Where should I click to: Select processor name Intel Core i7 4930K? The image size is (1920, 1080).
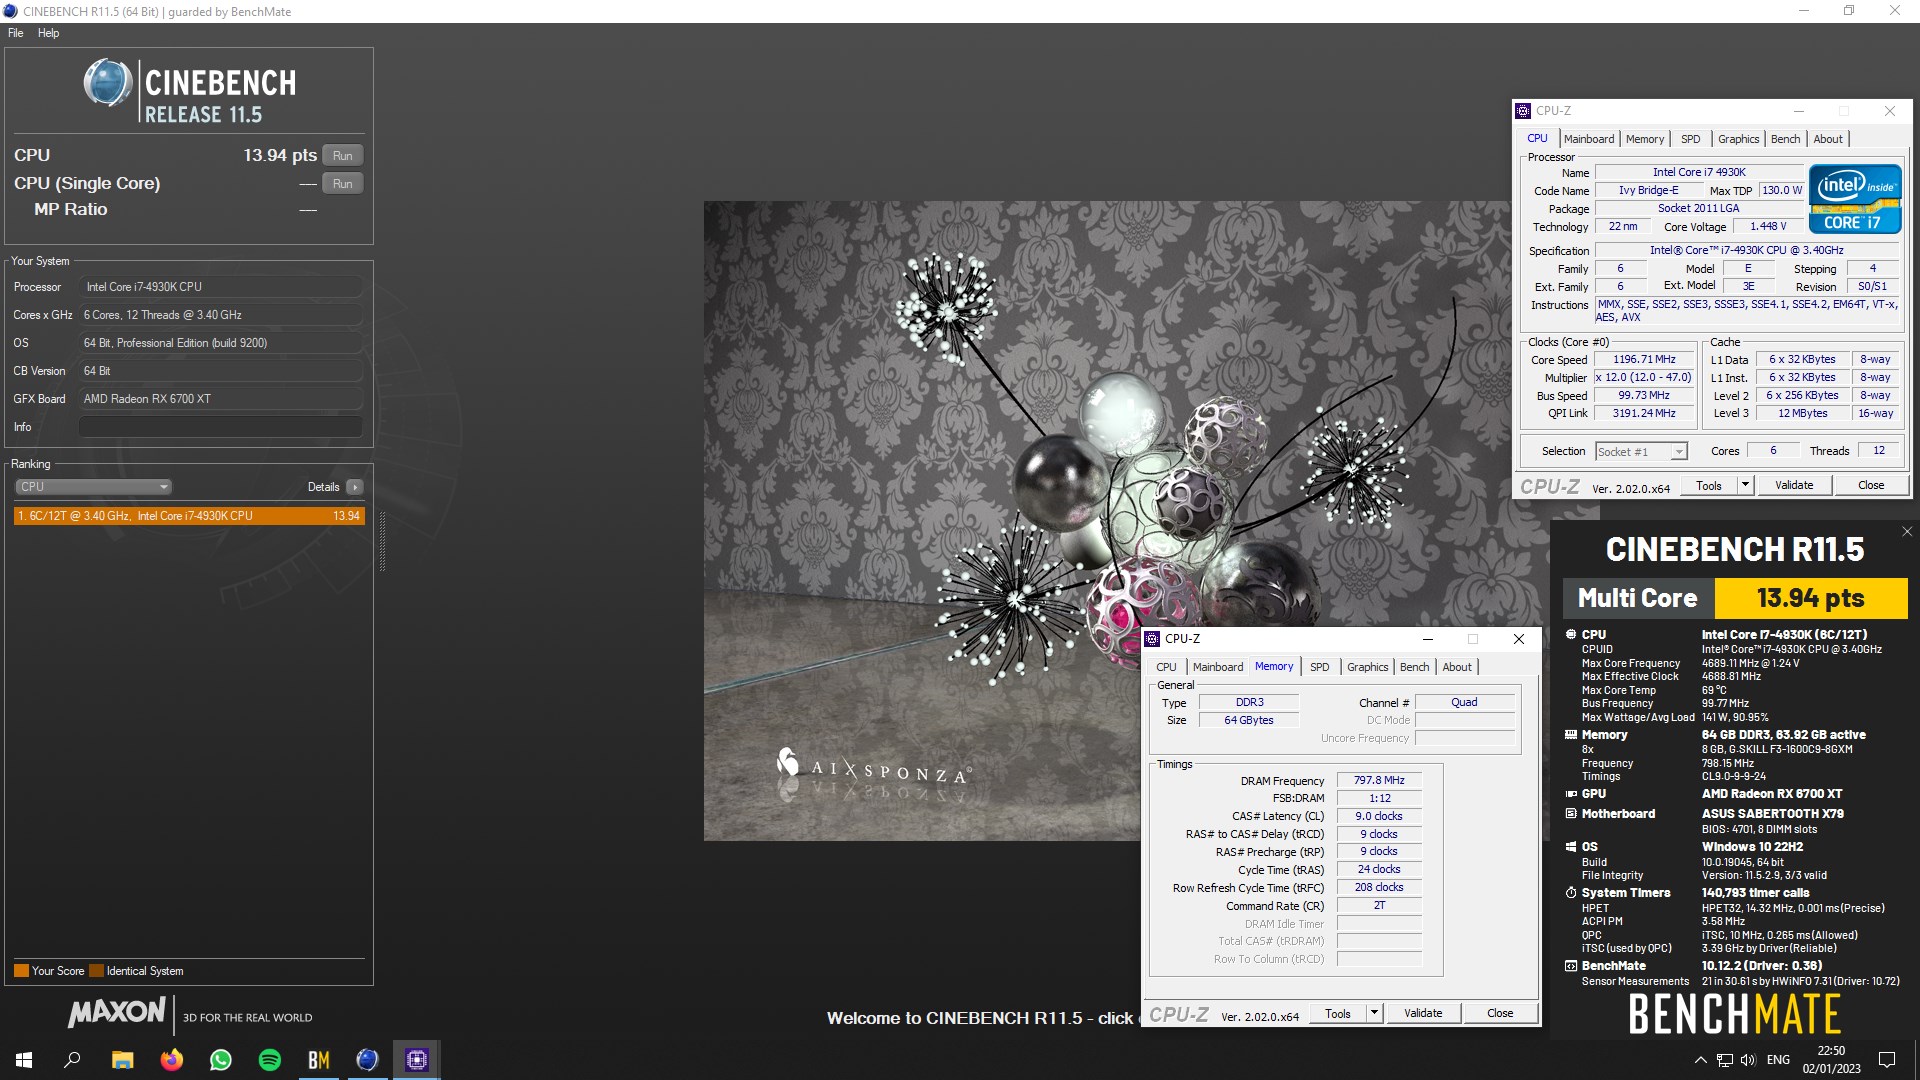click(1699, 173)
